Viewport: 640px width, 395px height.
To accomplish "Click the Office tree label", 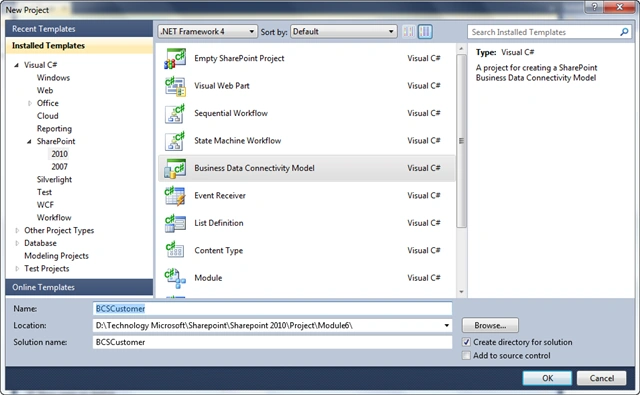I will tap(47, 103).
